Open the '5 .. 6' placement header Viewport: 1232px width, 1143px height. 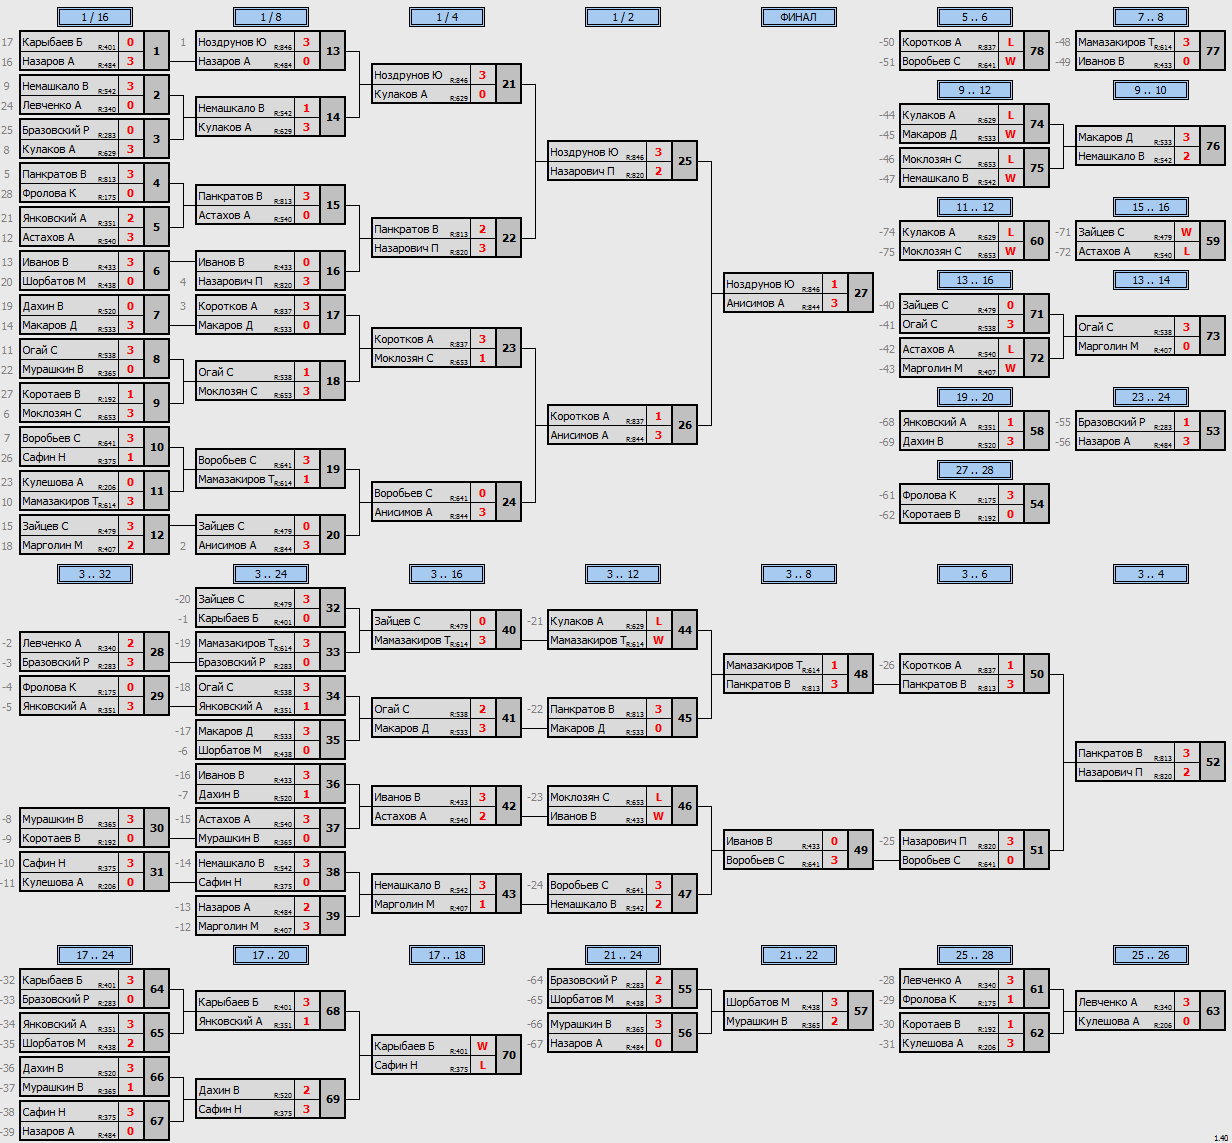click(x=975, y=17)
